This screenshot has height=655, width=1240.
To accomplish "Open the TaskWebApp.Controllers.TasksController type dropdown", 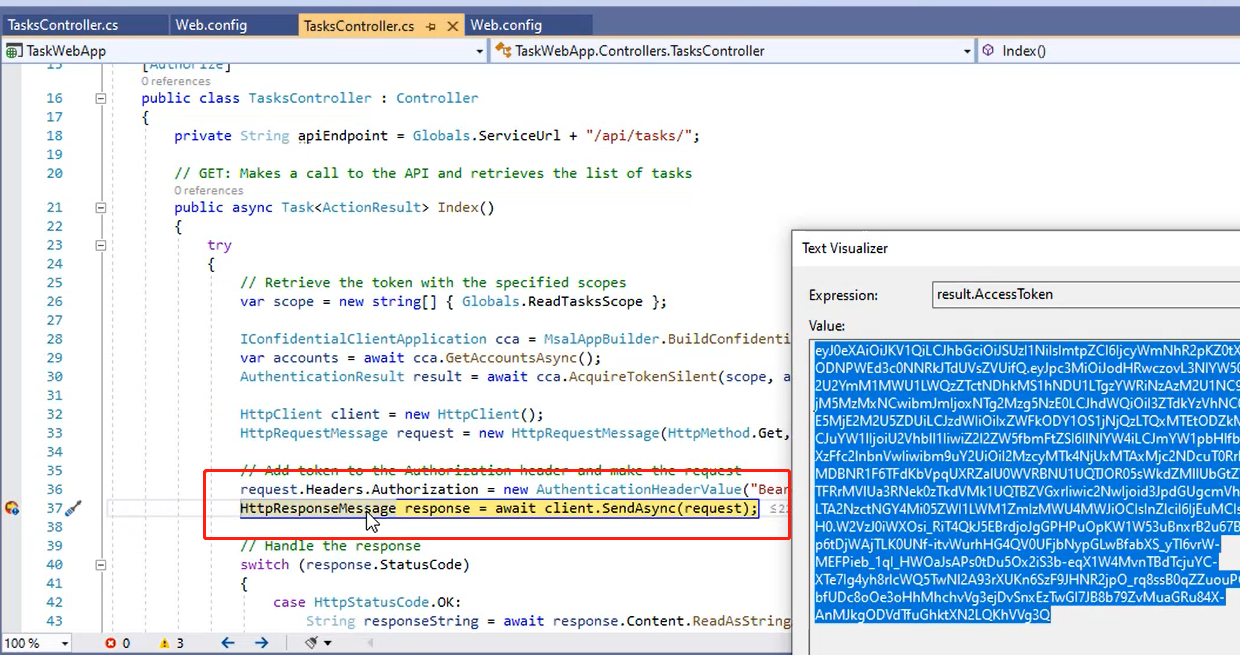I will point(967,51).
